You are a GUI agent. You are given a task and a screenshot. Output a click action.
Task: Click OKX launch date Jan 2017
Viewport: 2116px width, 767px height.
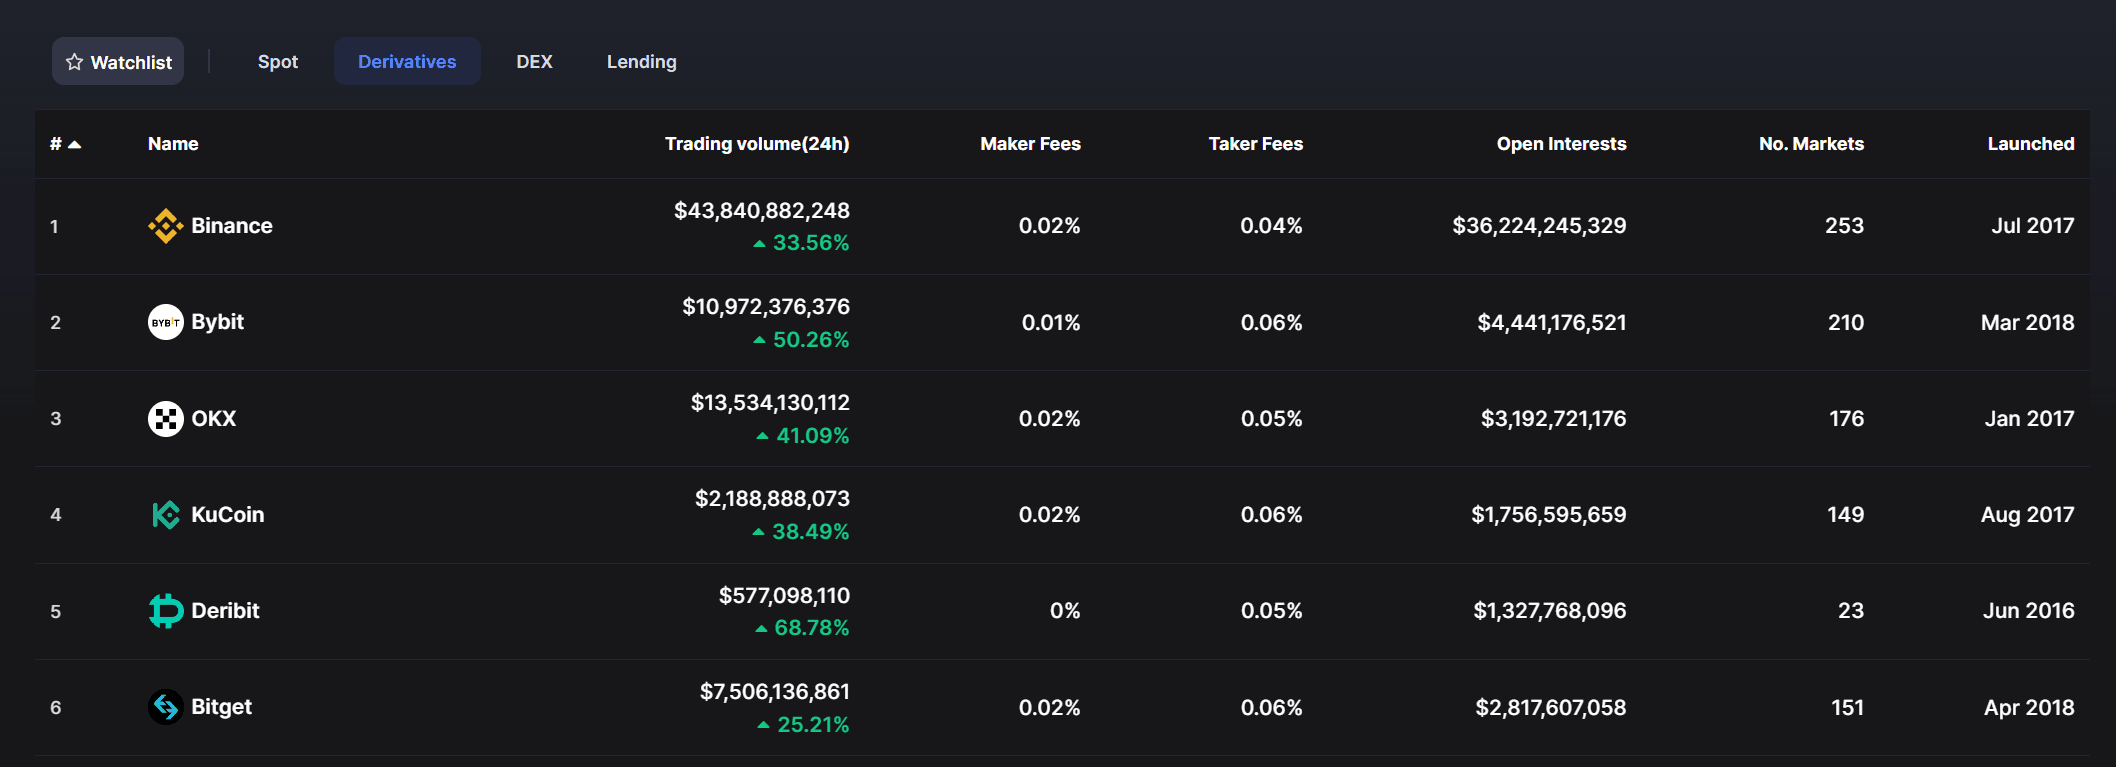2030,419
